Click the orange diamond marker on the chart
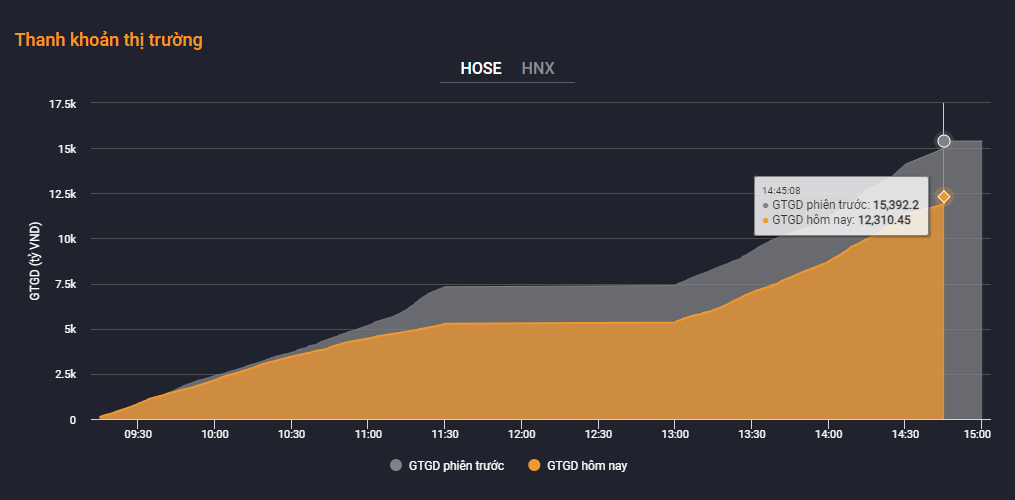Viewport: 1015px width, 500px height. pyautogui.click(x=944, y=196)
